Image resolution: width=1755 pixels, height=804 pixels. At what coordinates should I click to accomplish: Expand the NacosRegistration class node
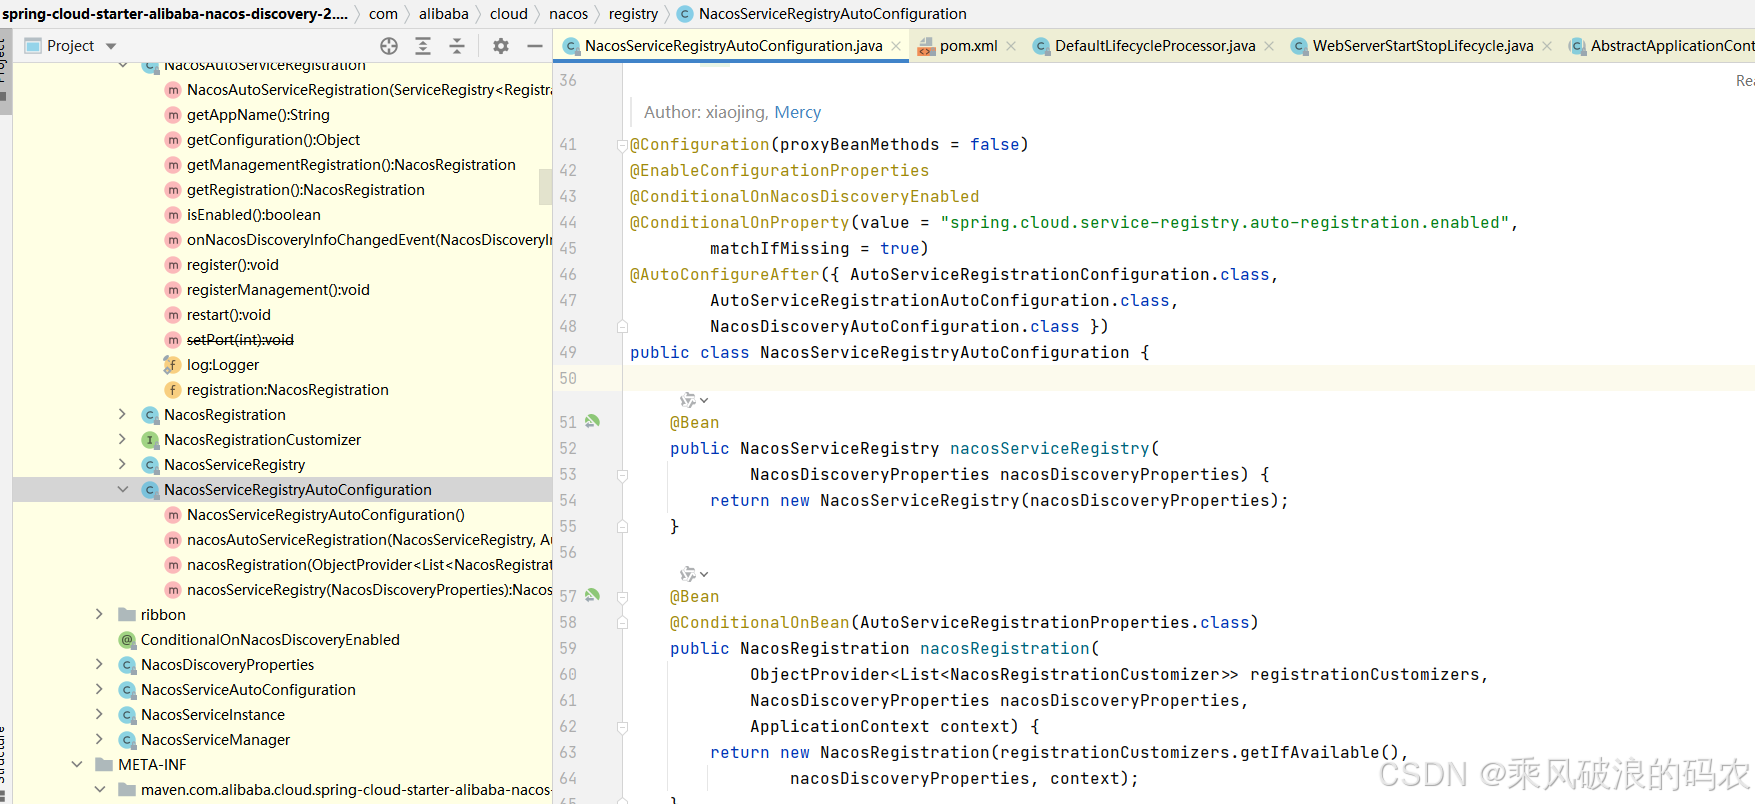(123, 414)
